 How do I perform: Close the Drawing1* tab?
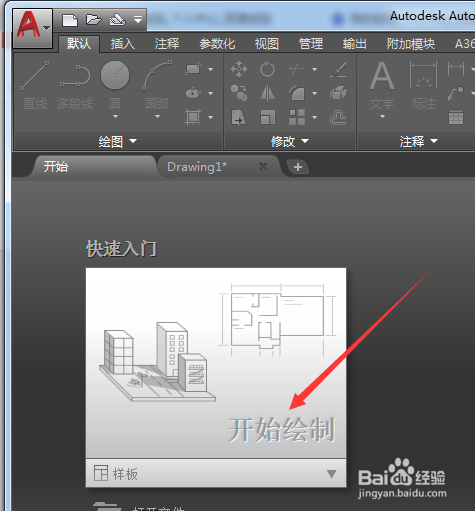click(263, 166)
